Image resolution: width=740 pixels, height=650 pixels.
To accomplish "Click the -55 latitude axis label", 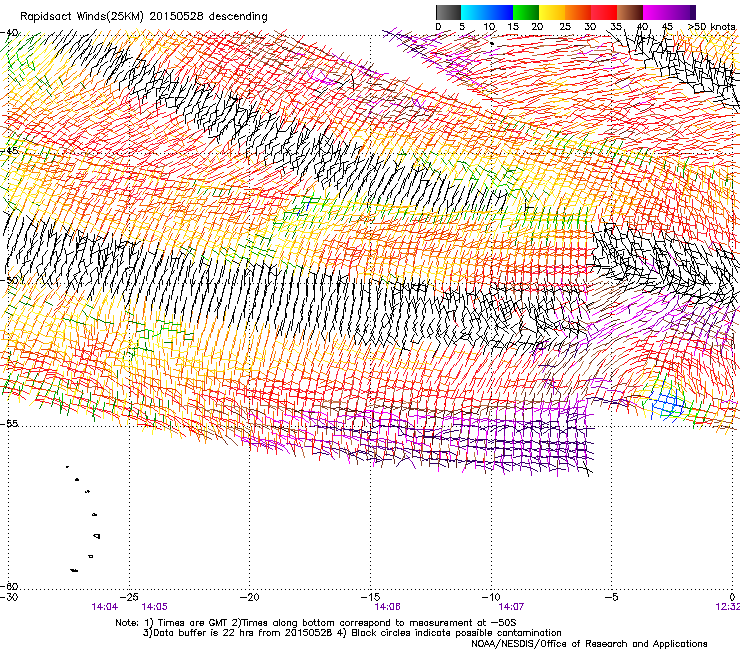I will click(9, 423).
